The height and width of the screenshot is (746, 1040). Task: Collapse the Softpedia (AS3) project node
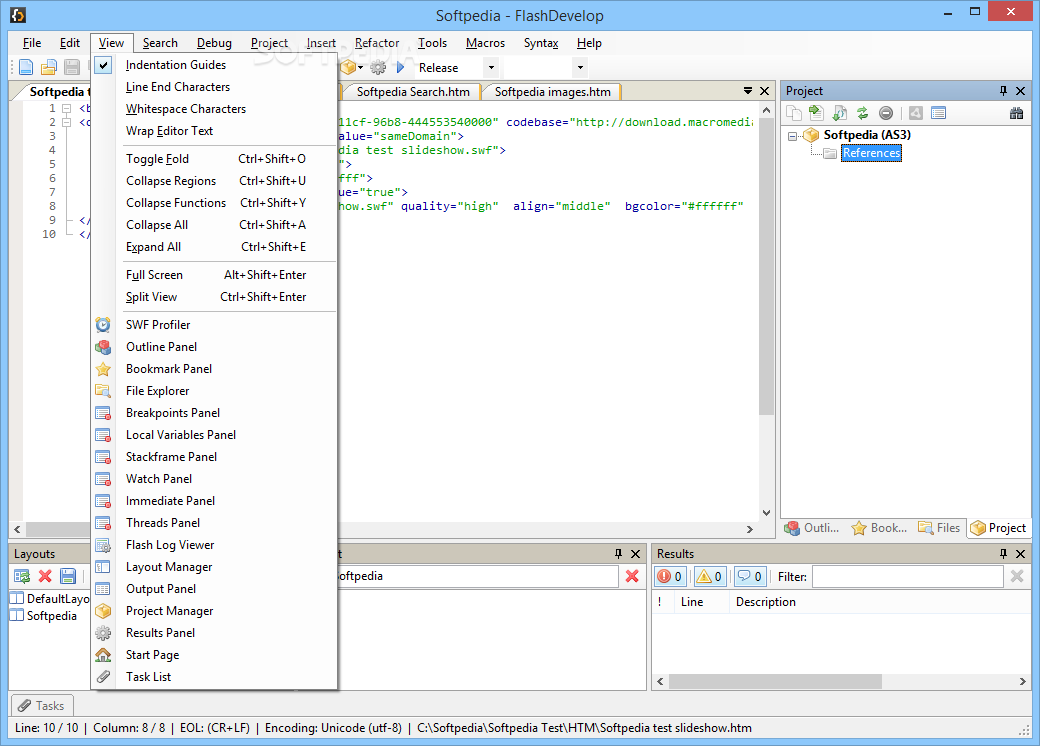click(x=792, y=136)
